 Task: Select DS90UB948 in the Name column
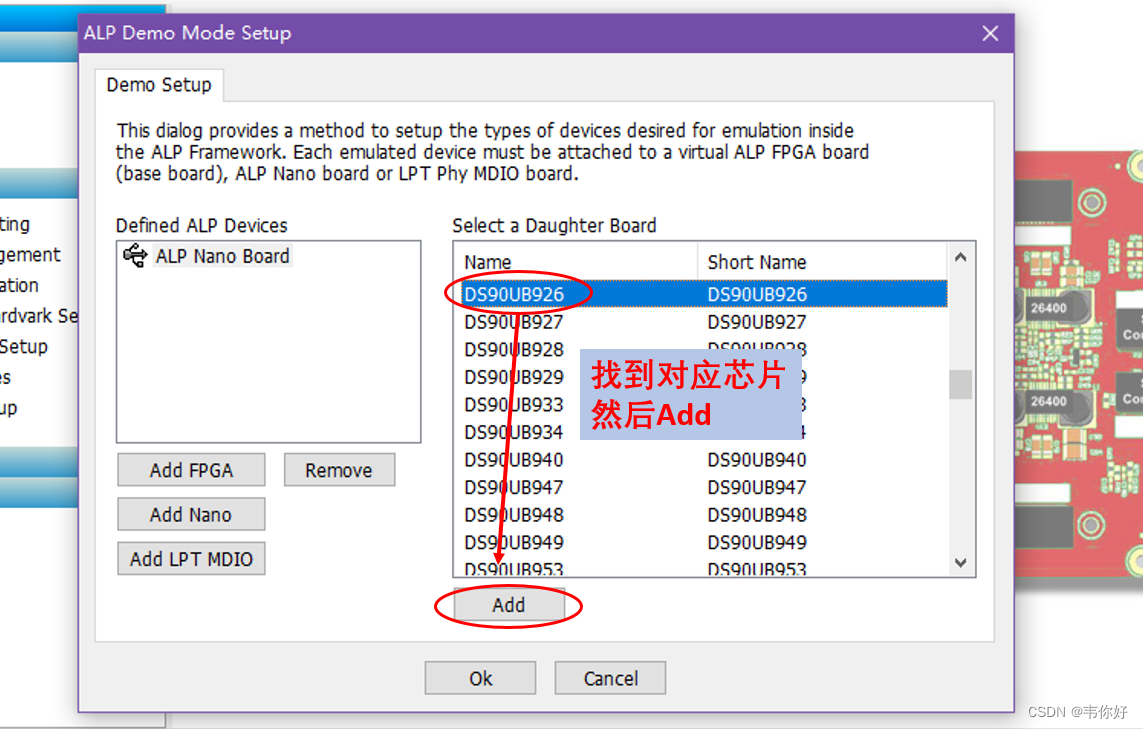pyautogui.click(x=515, y=515)
